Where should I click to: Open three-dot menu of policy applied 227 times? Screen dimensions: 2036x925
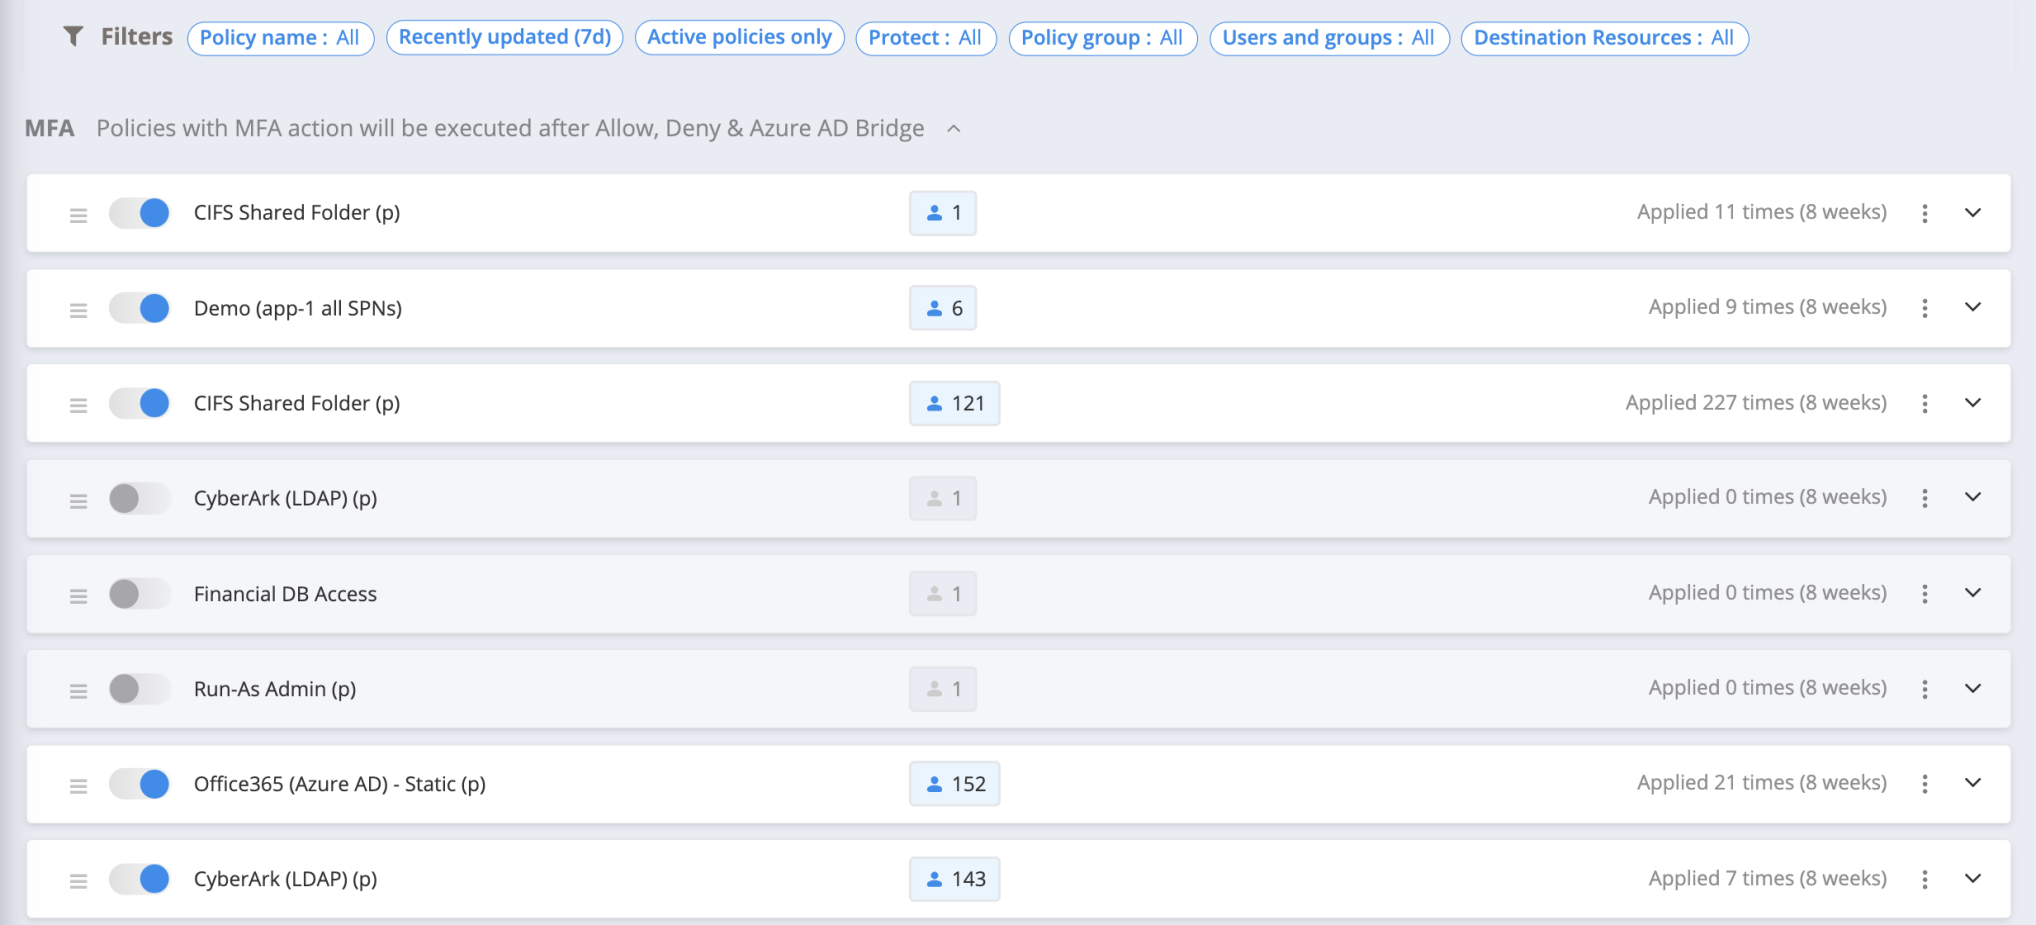pyautogui.click(x=1924, y=403)
